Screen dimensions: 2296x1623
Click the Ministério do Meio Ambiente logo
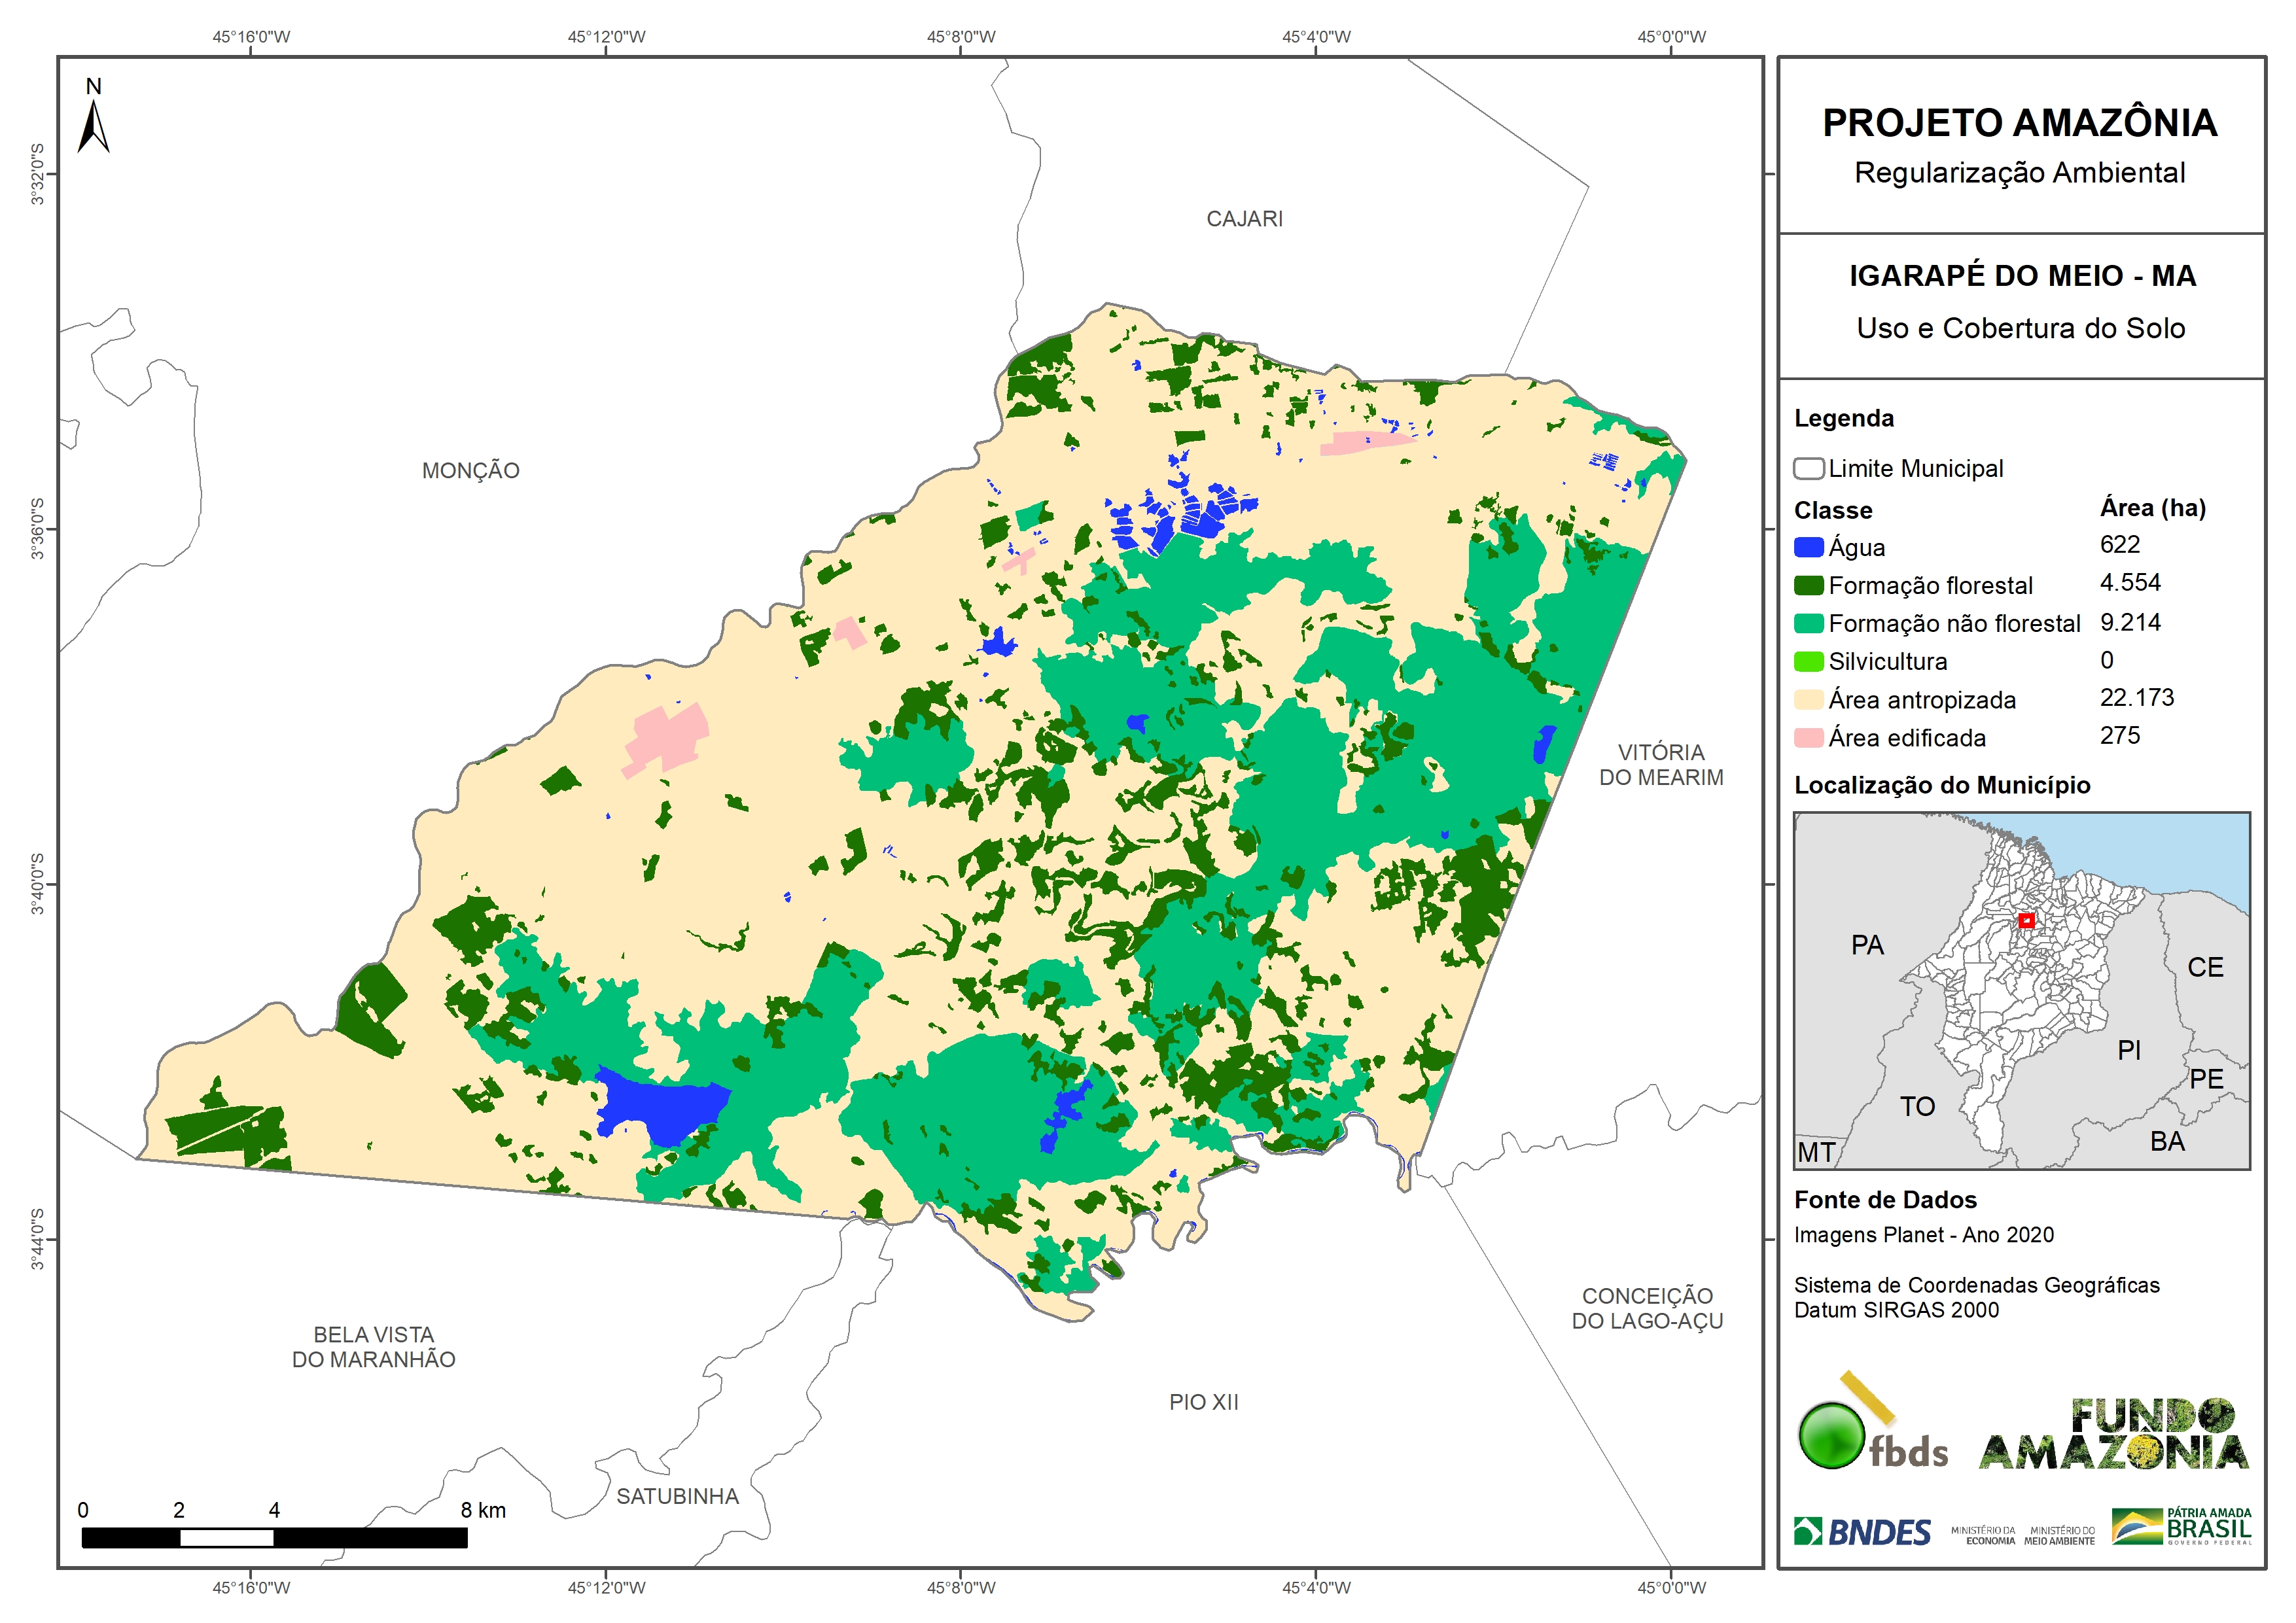pos(2059,1536)
